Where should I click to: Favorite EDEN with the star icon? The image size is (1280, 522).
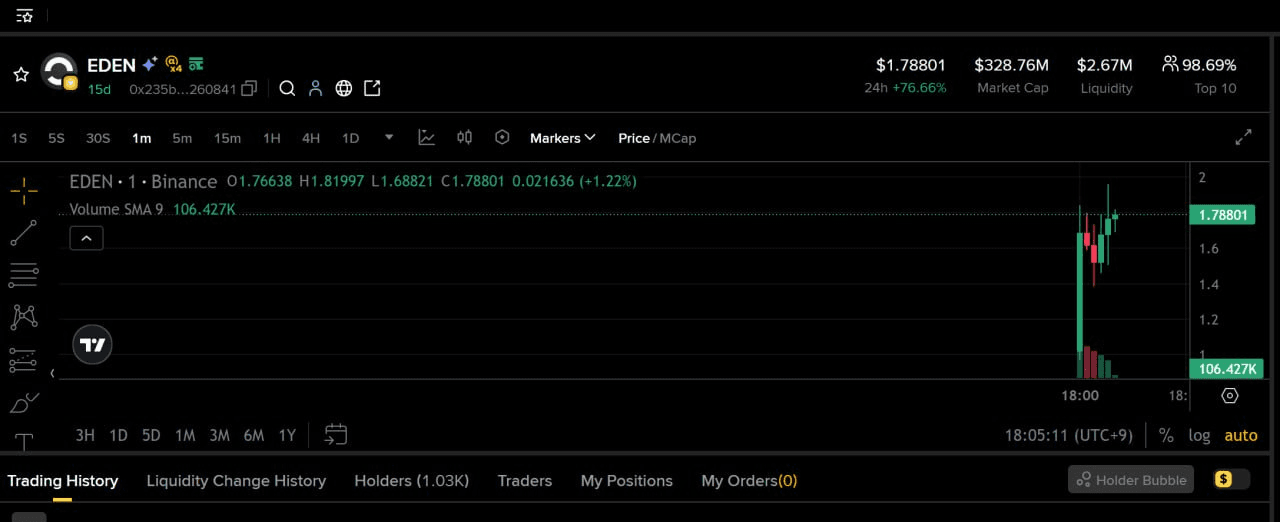(x=21, y=74)
